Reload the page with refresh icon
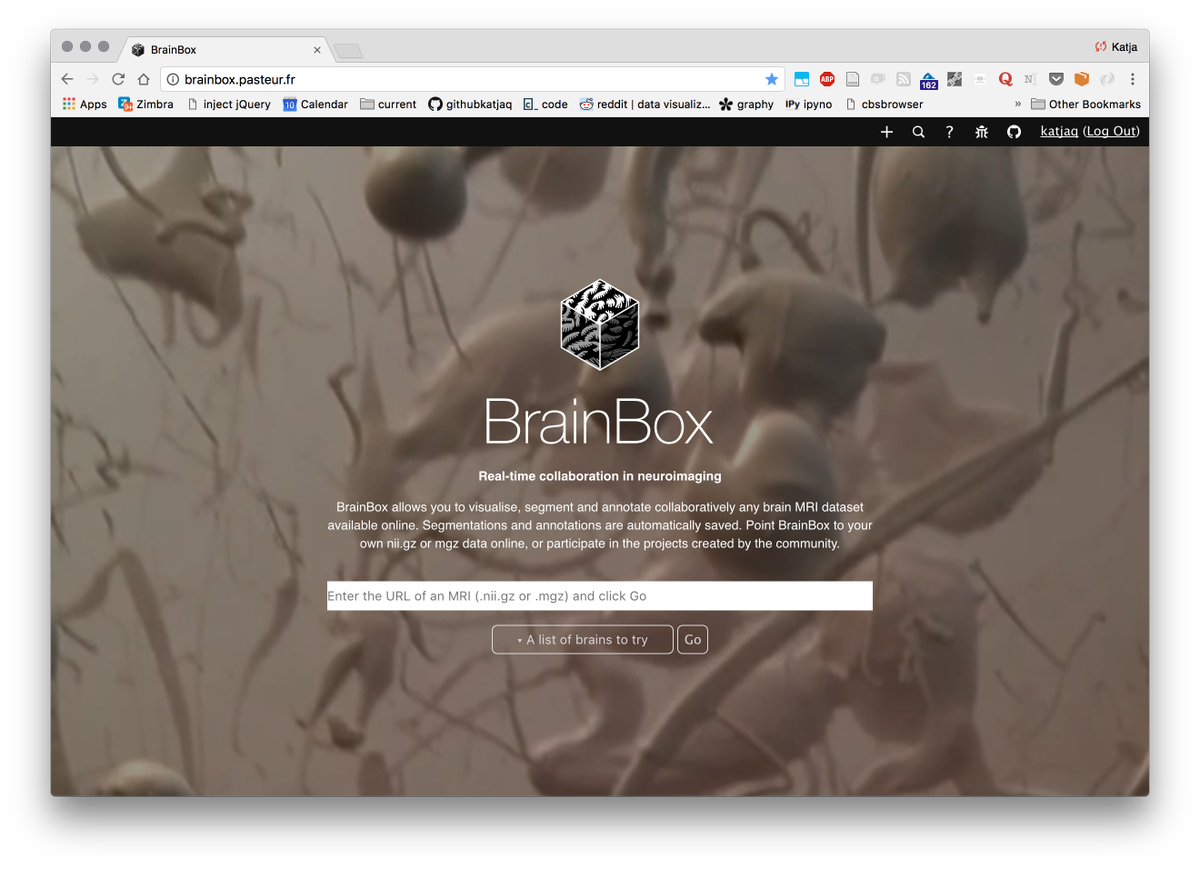 tap(118, 79)
